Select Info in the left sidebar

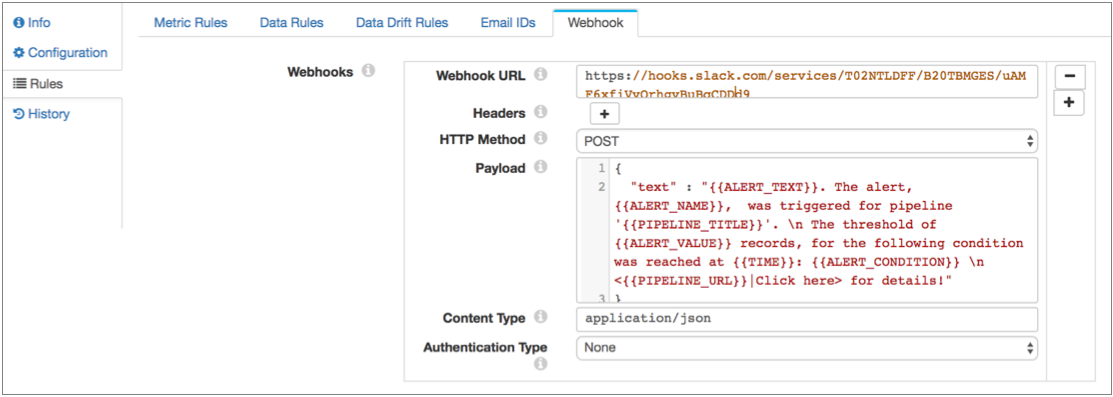[33, 23]
